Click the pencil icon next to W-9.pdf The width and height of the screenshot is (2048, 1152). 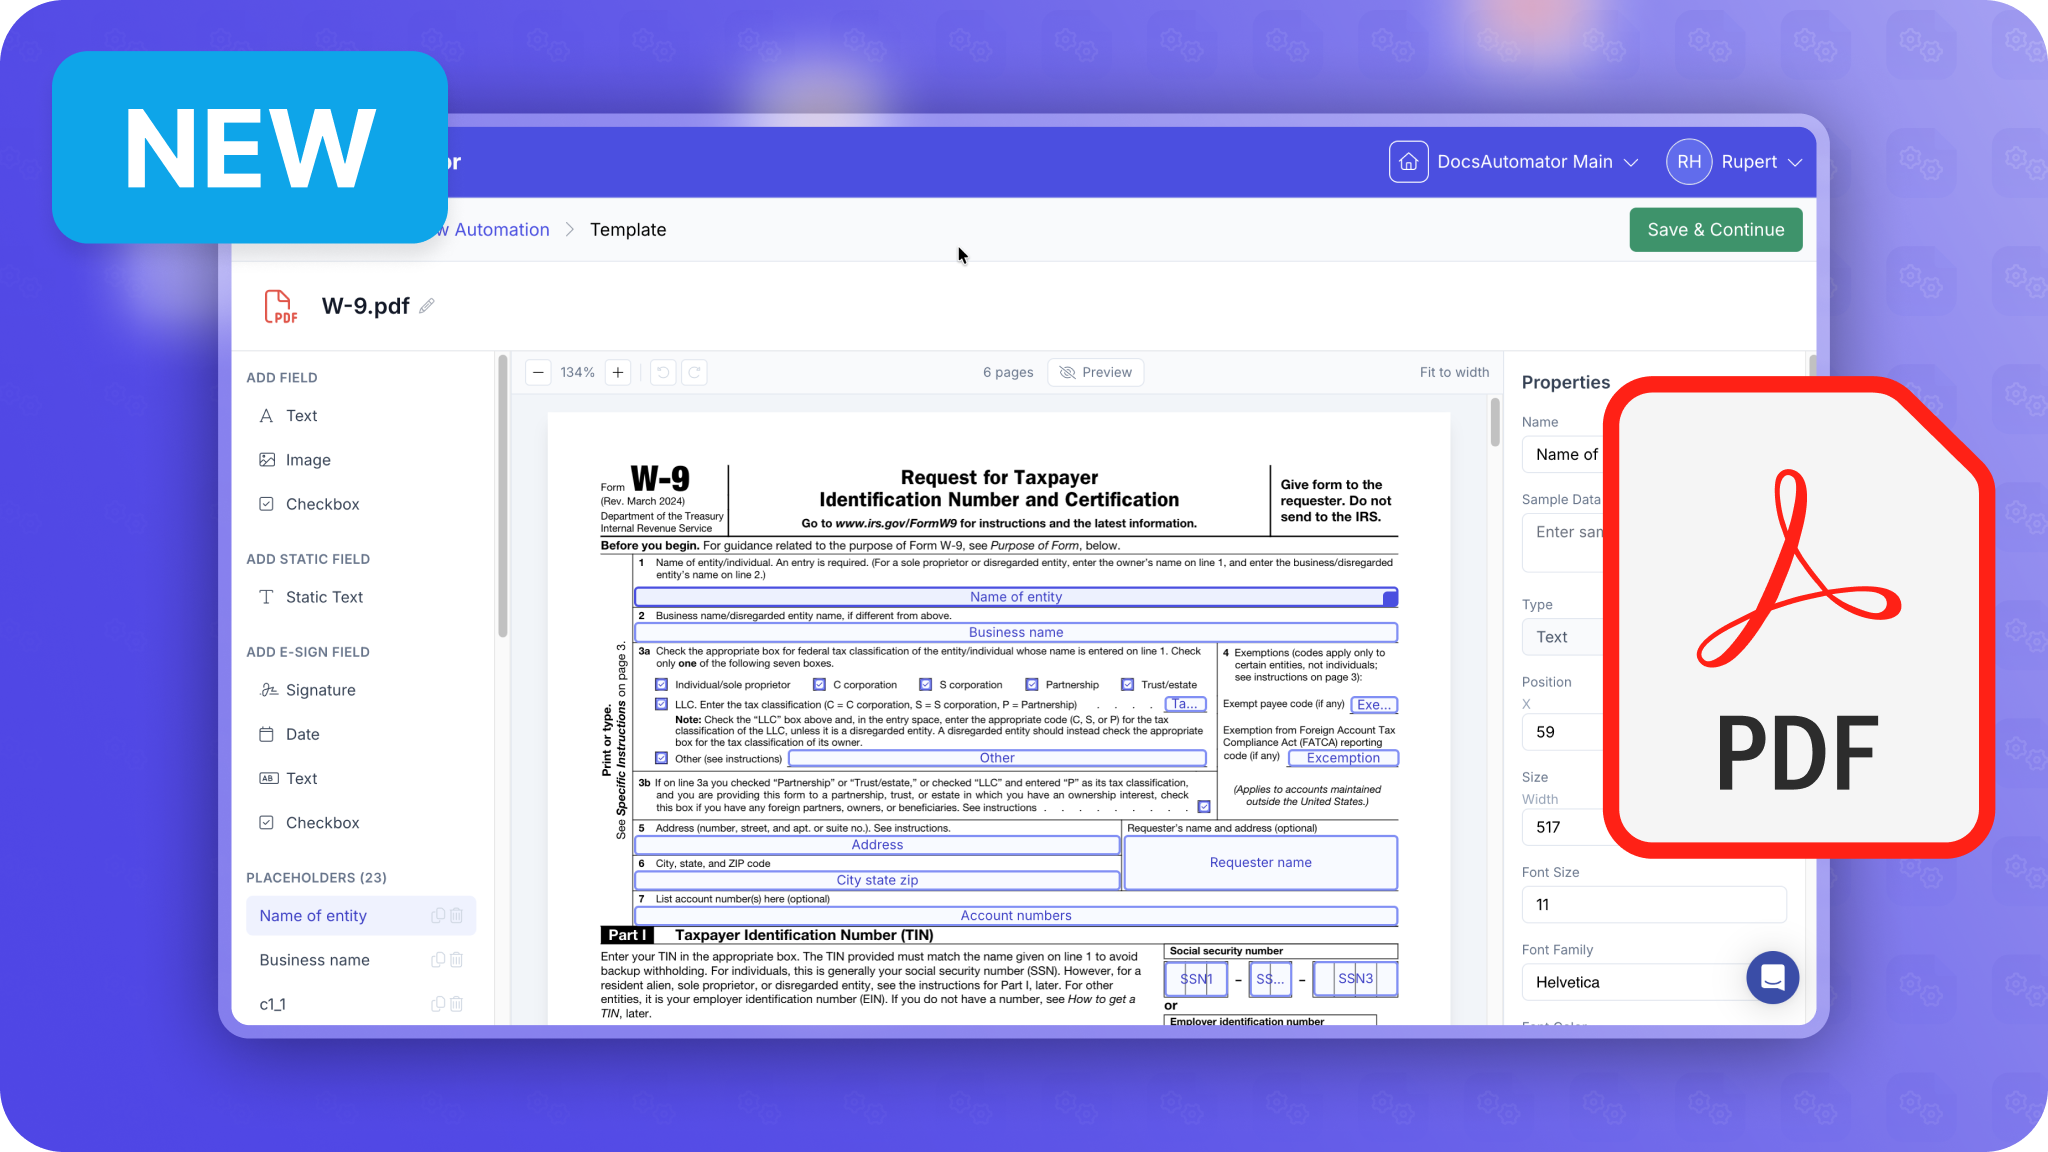click(427, 306)
